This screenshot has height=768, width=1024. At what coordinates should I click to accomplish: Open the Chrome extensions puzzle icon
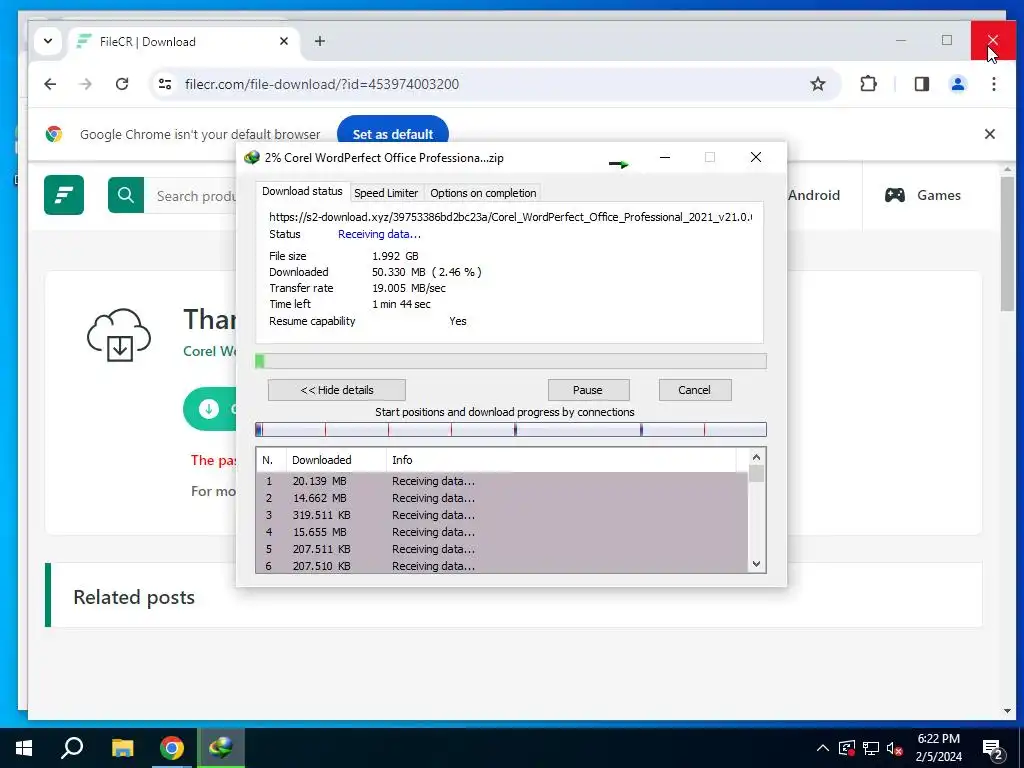point(868,84)
